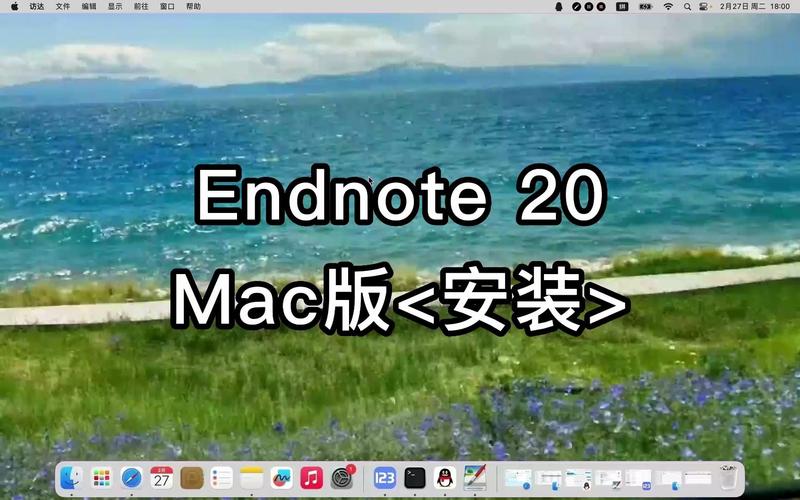Open the 前往 menu
This screenshot has width=800, height=500.
click(x=141, y=7)
